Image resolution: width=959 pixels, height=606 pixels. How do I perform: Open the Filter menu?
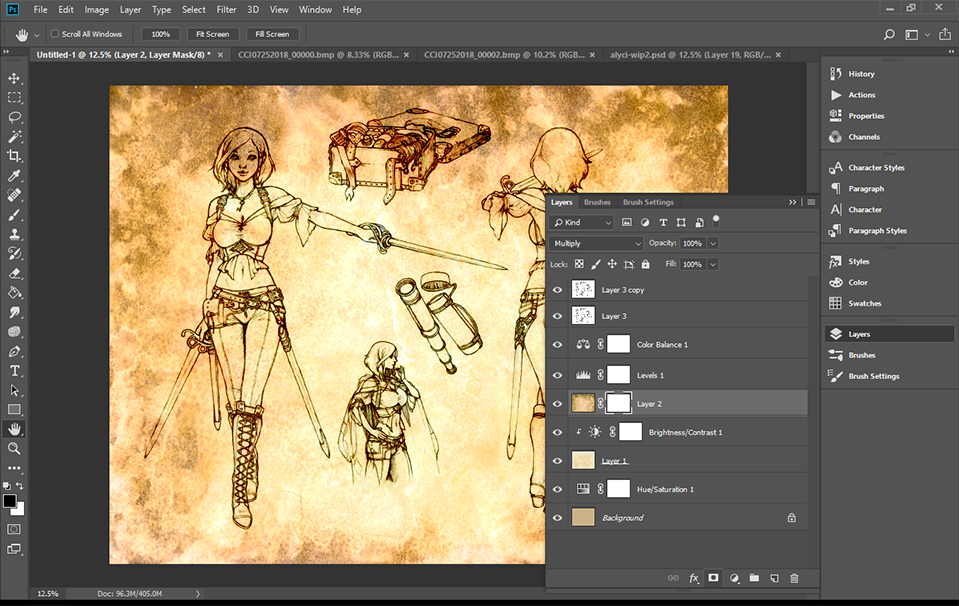227,9
